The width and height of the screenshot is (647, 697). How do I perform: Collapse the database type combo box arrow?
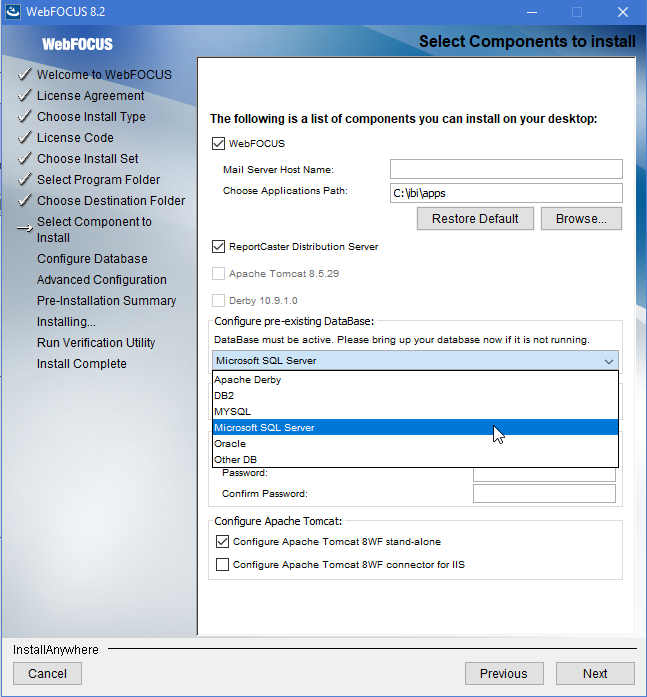tap(609, 361)
